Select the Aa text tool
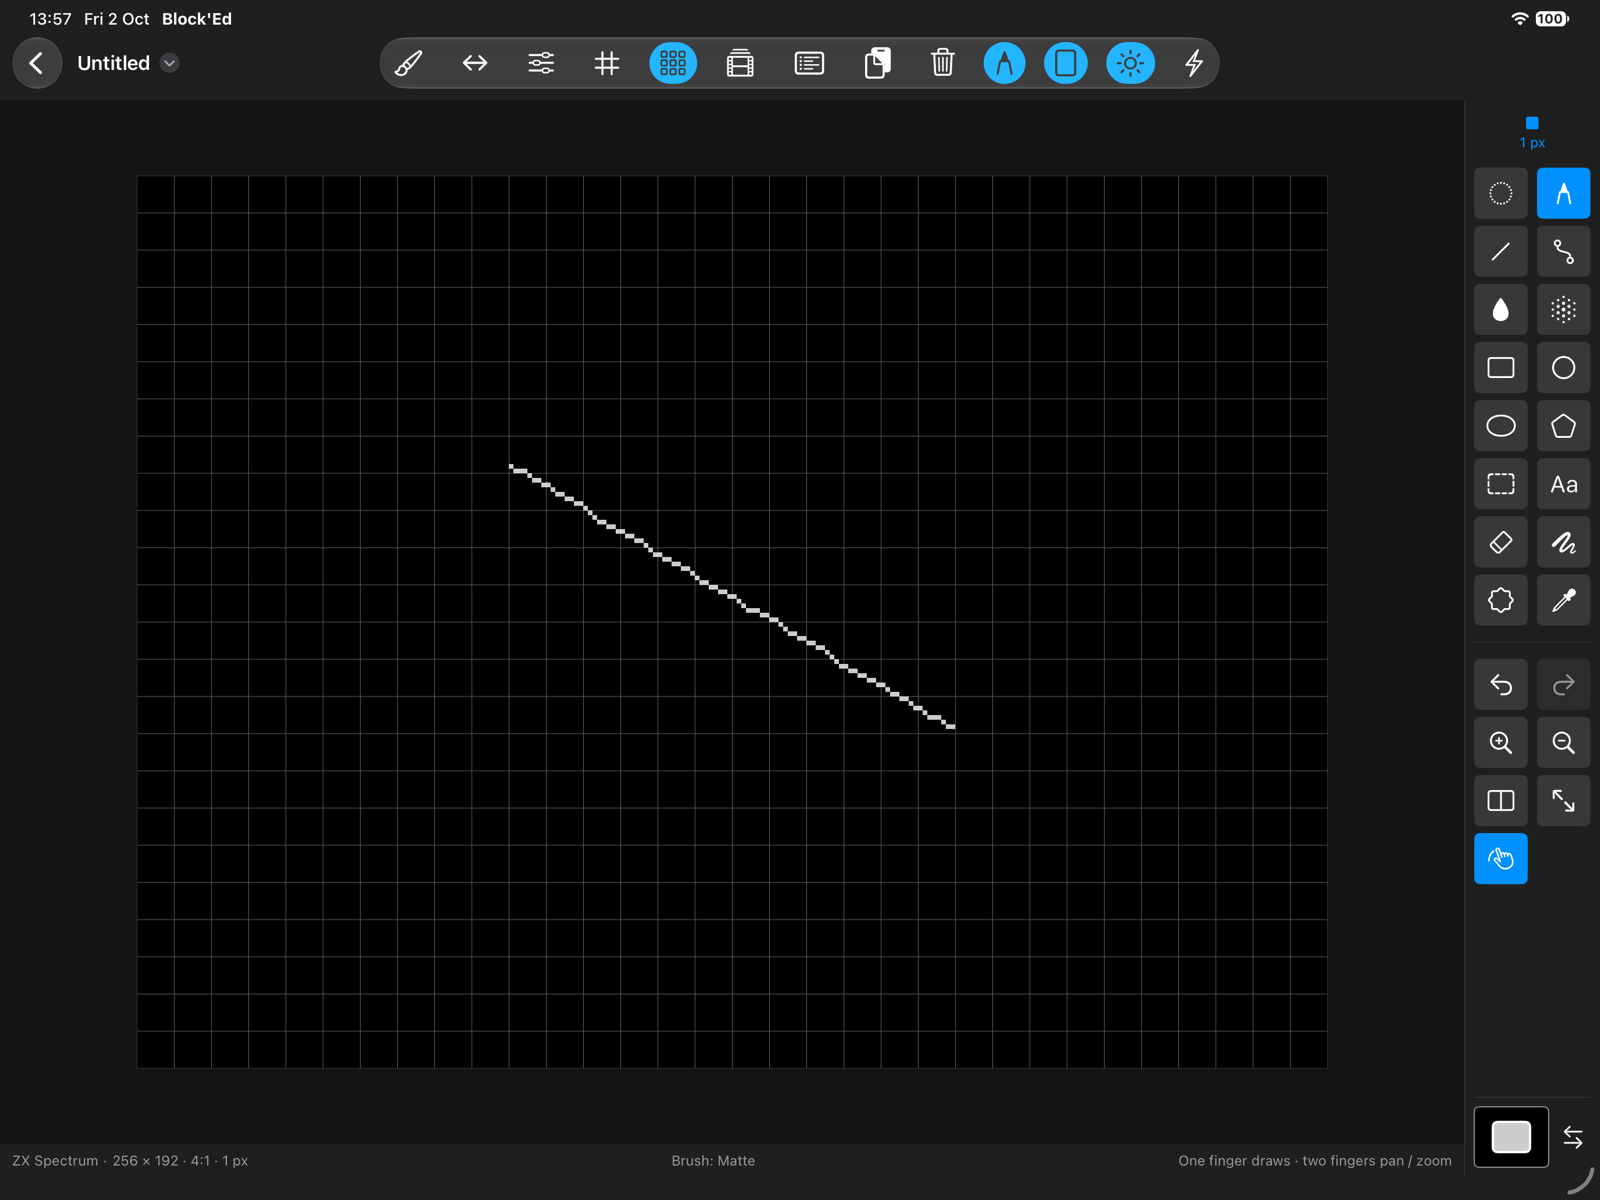1600x1200 pixels. [x=1563, y=484]
